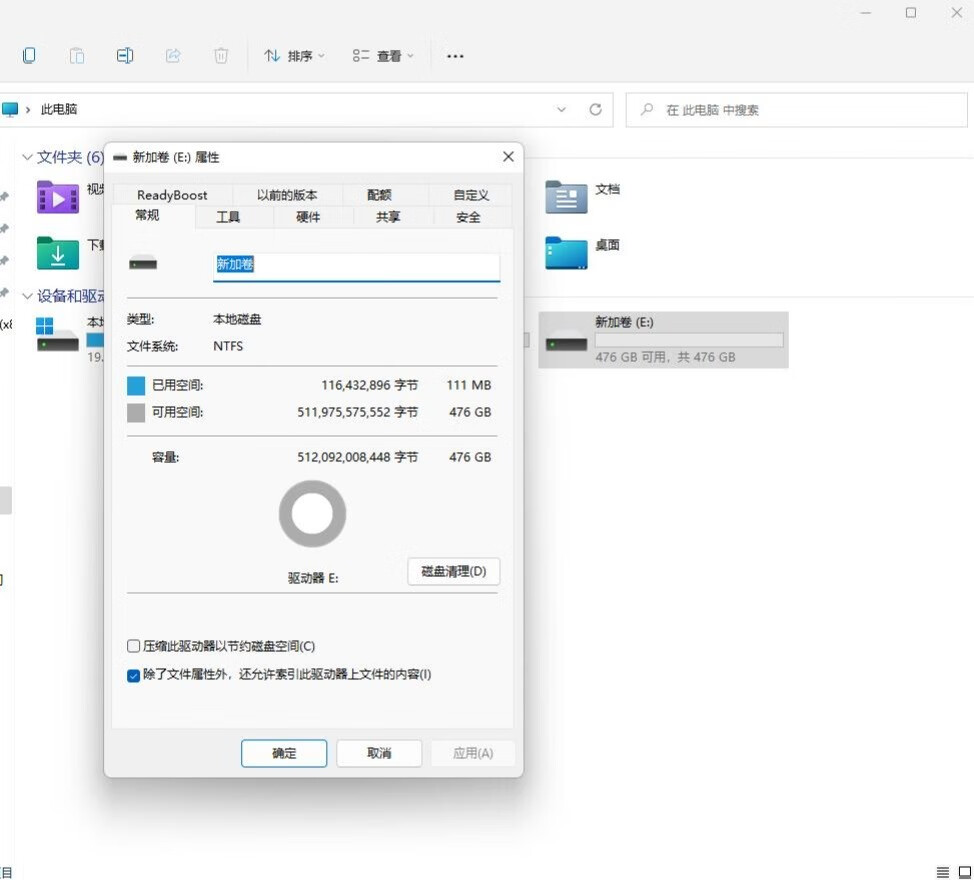The image size is (974, 880).
Task: Click the volume name field 新加卷
Action: 357,265
